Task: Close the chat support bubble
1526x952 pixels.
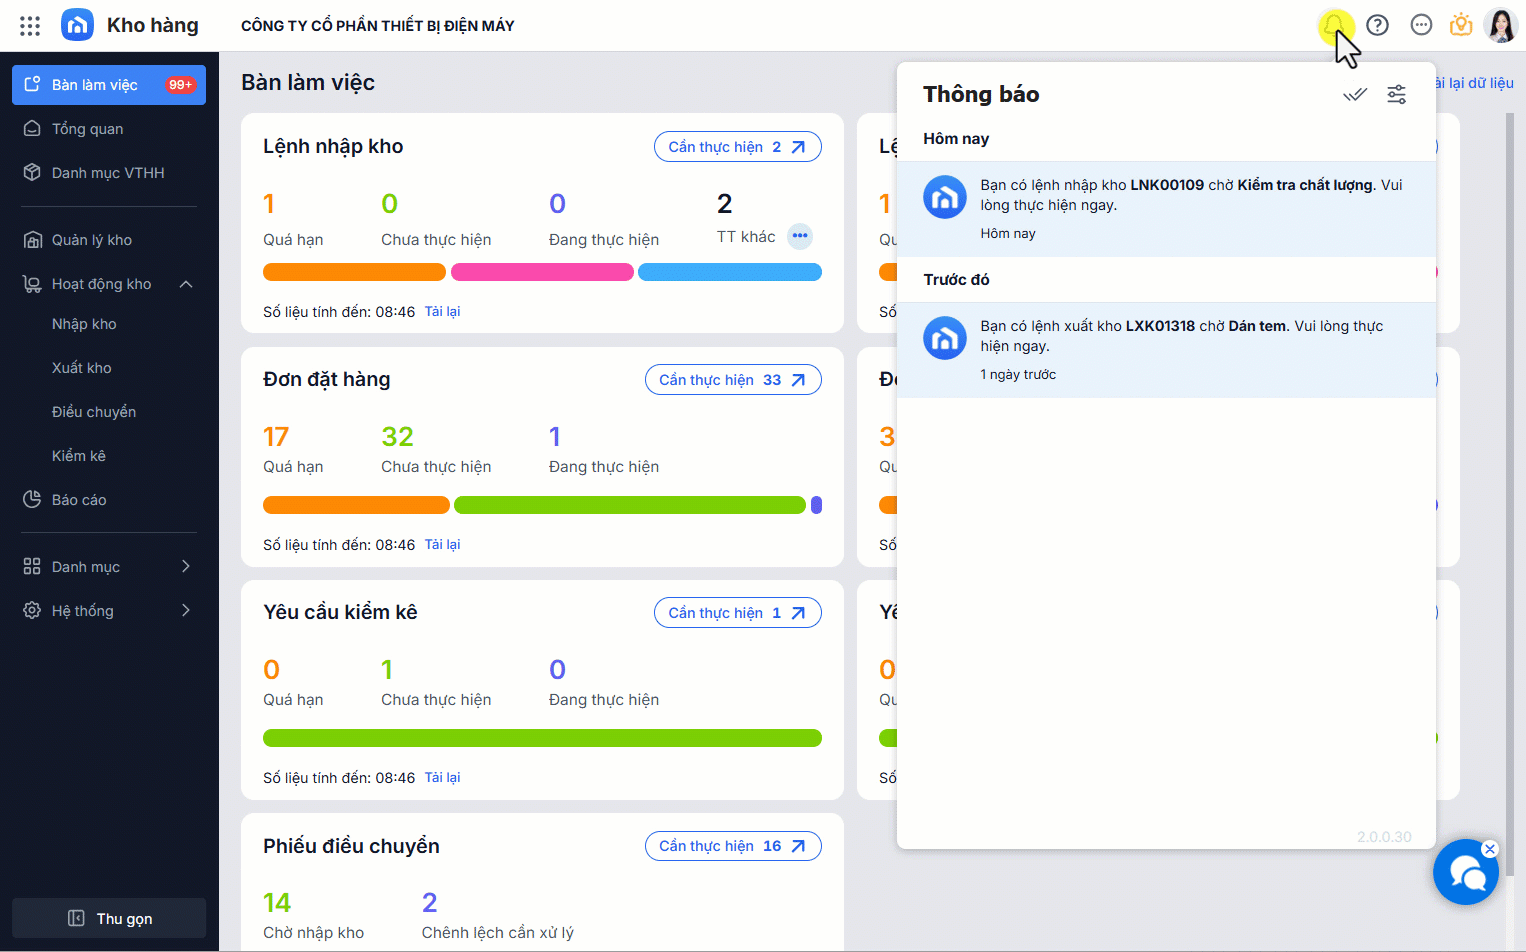Action: [x=1490, y=849]
